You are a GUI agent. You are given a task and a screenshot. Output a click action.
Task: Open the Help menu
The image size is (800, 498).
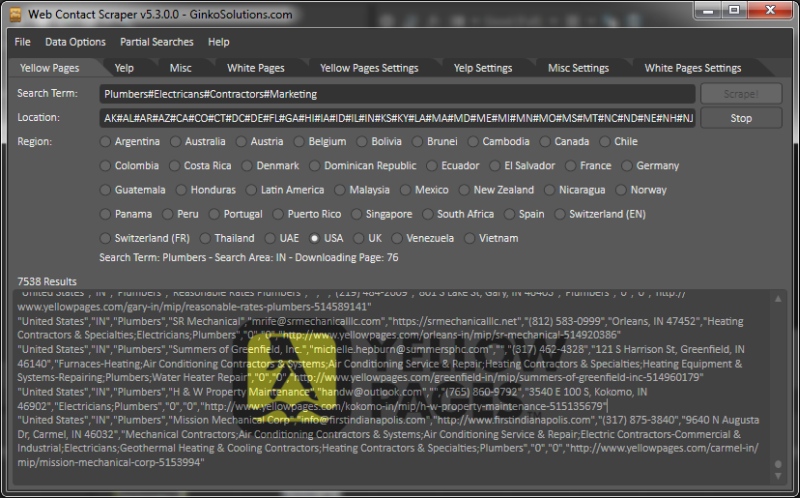[x=218, y=42]
